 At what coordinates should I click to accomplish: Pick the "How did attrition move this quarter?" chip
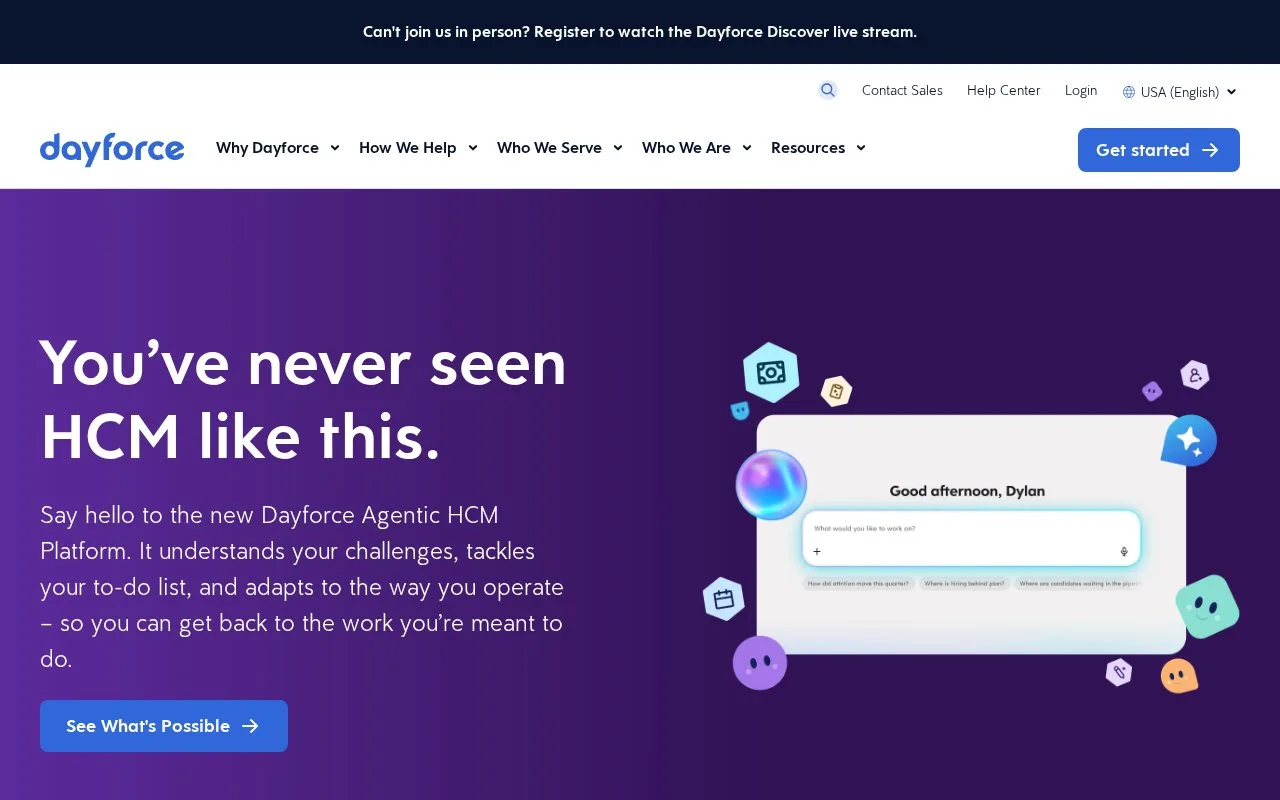click(858, 583)
